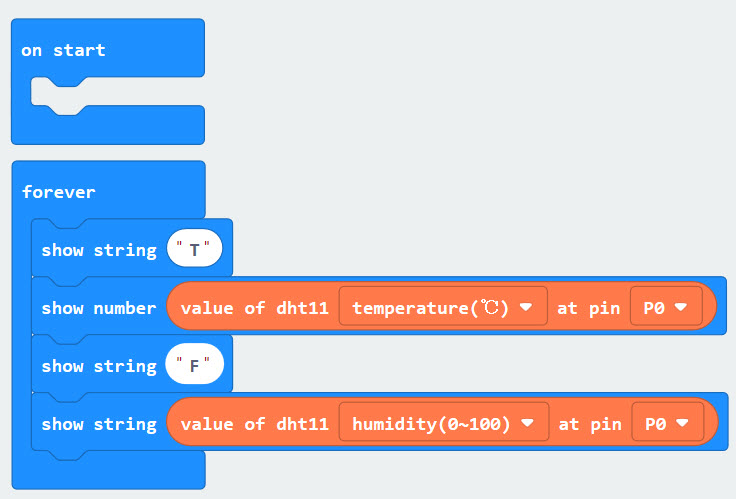Click the "at pin" text in the humidity block
The image size is (736, 499).
pos(590,424)
